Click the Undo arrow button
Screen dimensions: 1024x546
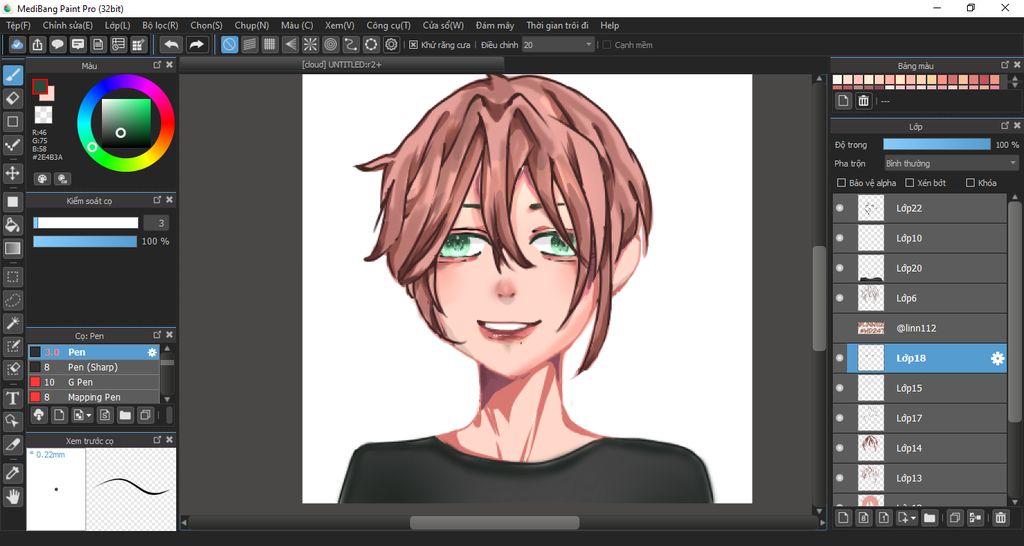171,44
